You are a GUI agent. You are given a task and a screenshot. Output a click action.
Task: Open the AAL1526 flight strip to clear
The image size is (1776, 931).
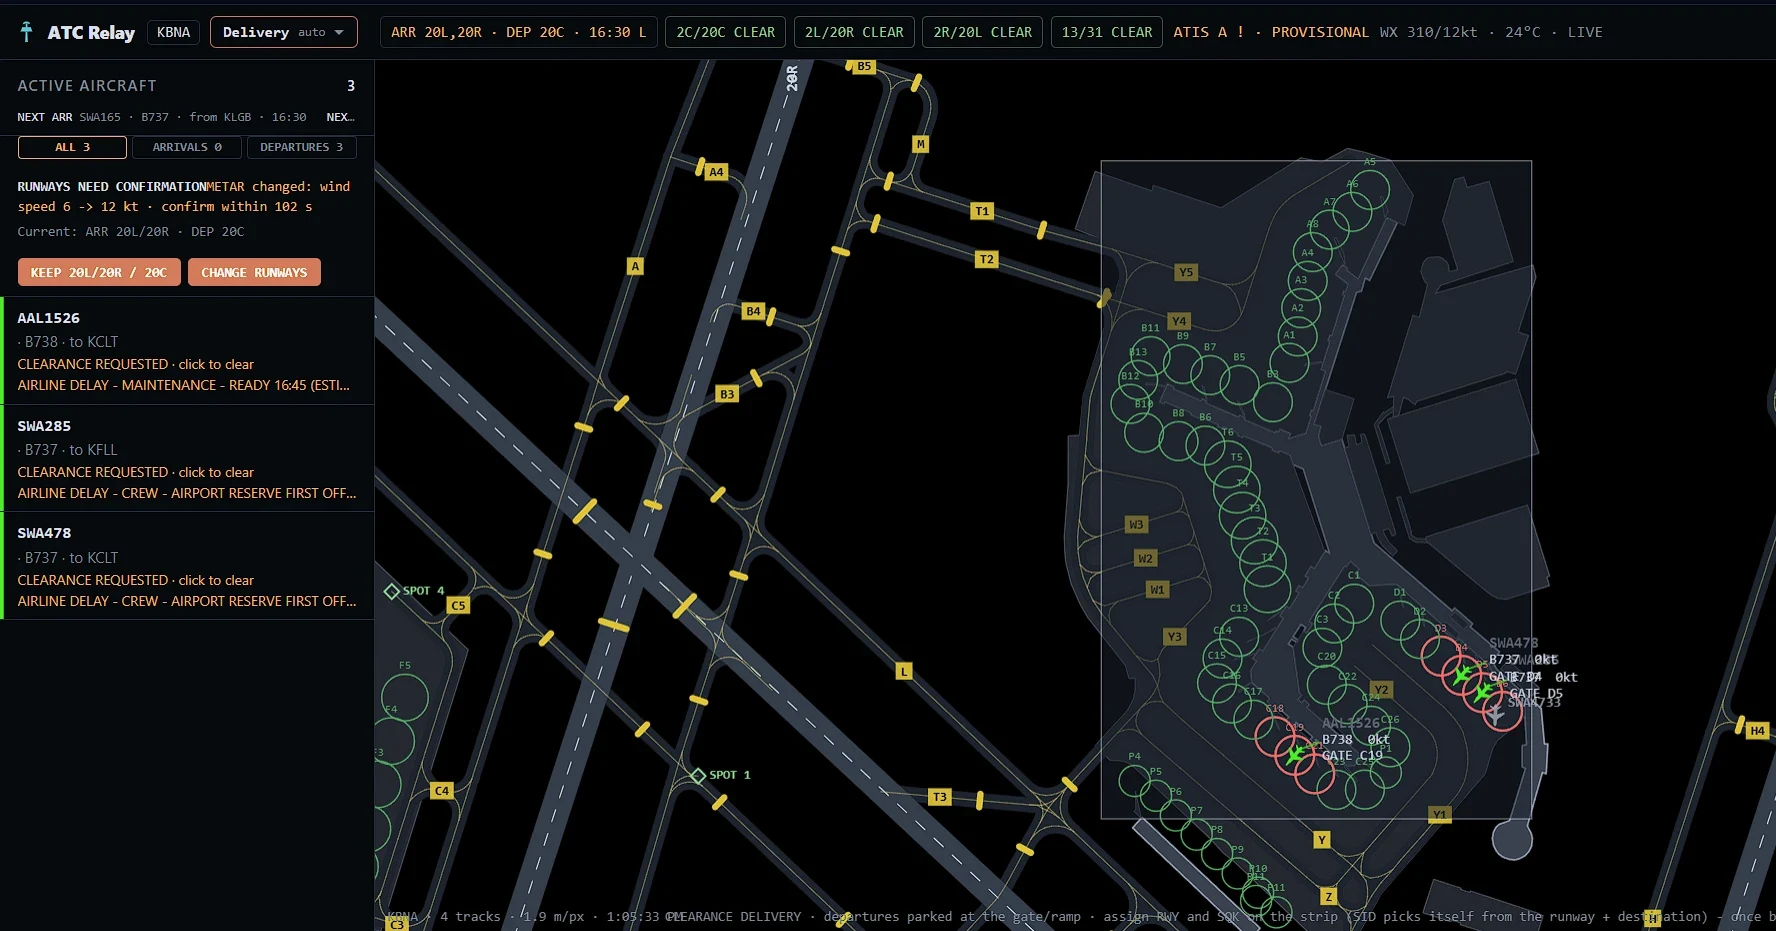pyautogui.click(x=187, y=351)
